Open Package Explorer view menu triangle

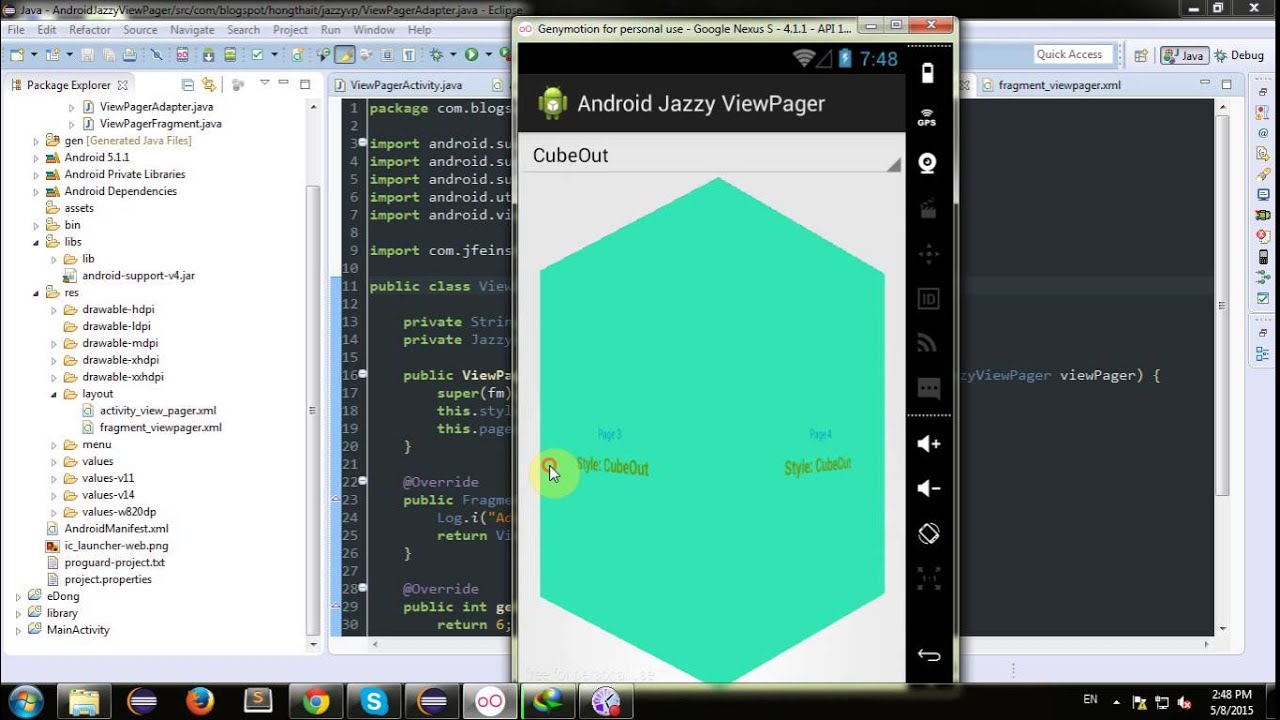point(264,83)
